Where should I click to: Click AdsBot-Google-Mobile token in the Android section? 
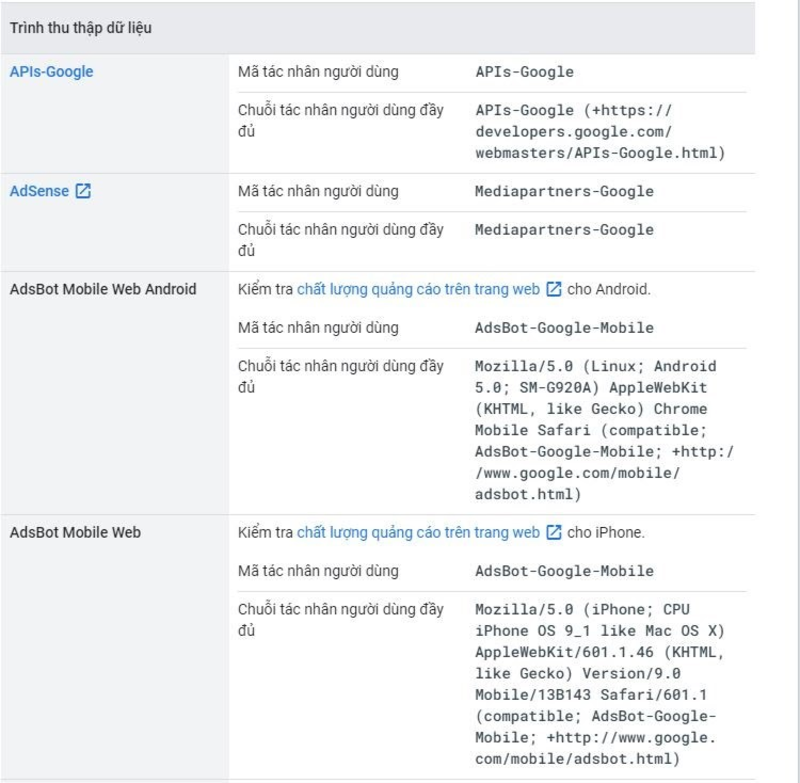(564, 328)
